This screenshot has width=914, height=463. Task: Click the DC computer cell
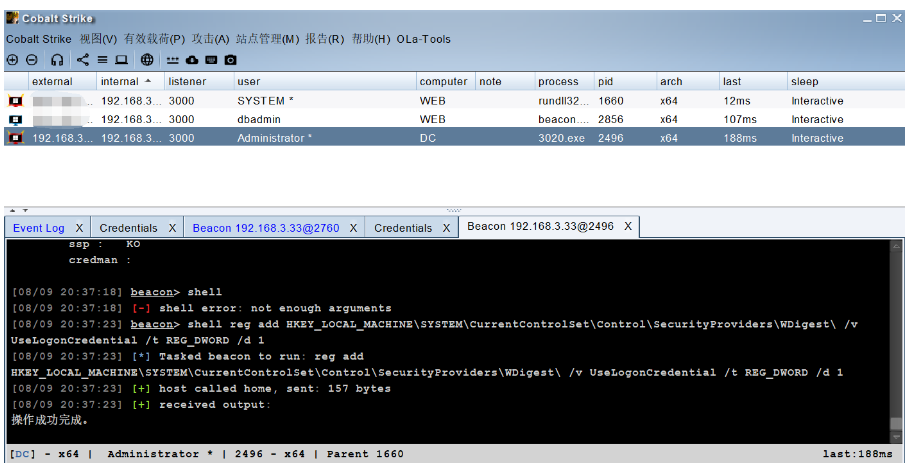[x=446, y=138]
